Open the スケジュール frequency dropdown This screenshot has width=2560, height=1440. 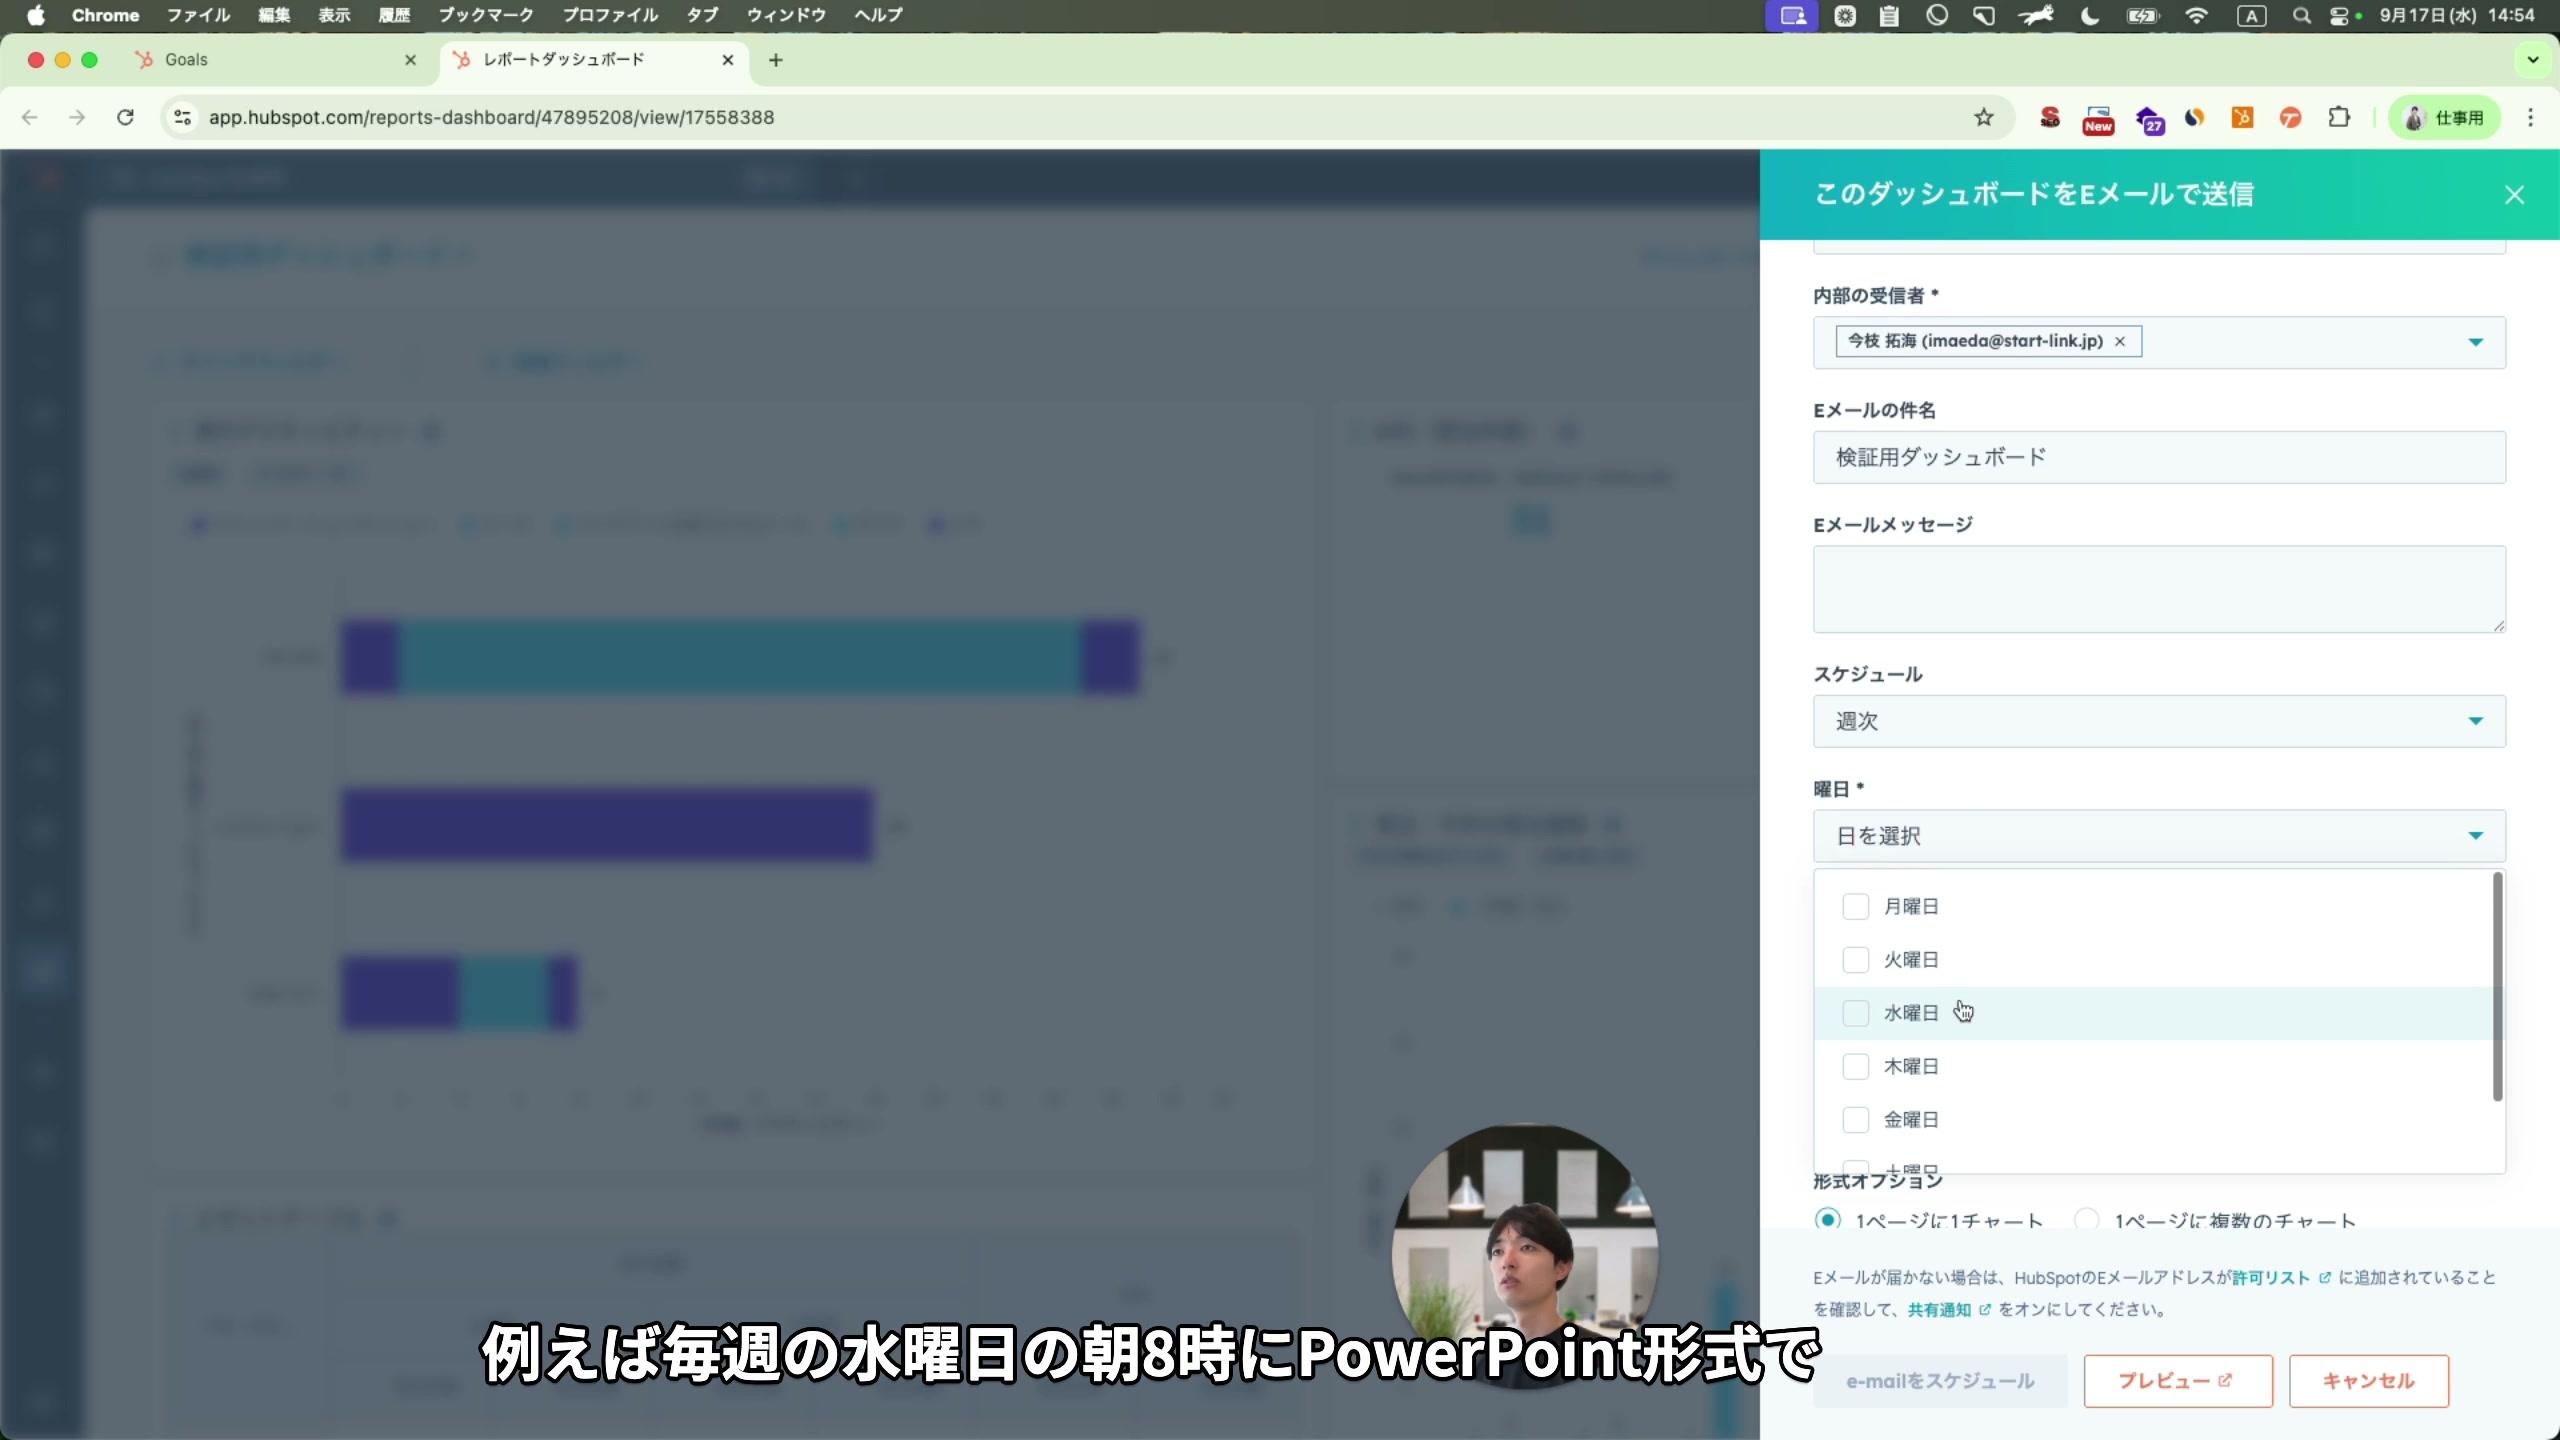pyautogui.click(x=2157, y=721)
